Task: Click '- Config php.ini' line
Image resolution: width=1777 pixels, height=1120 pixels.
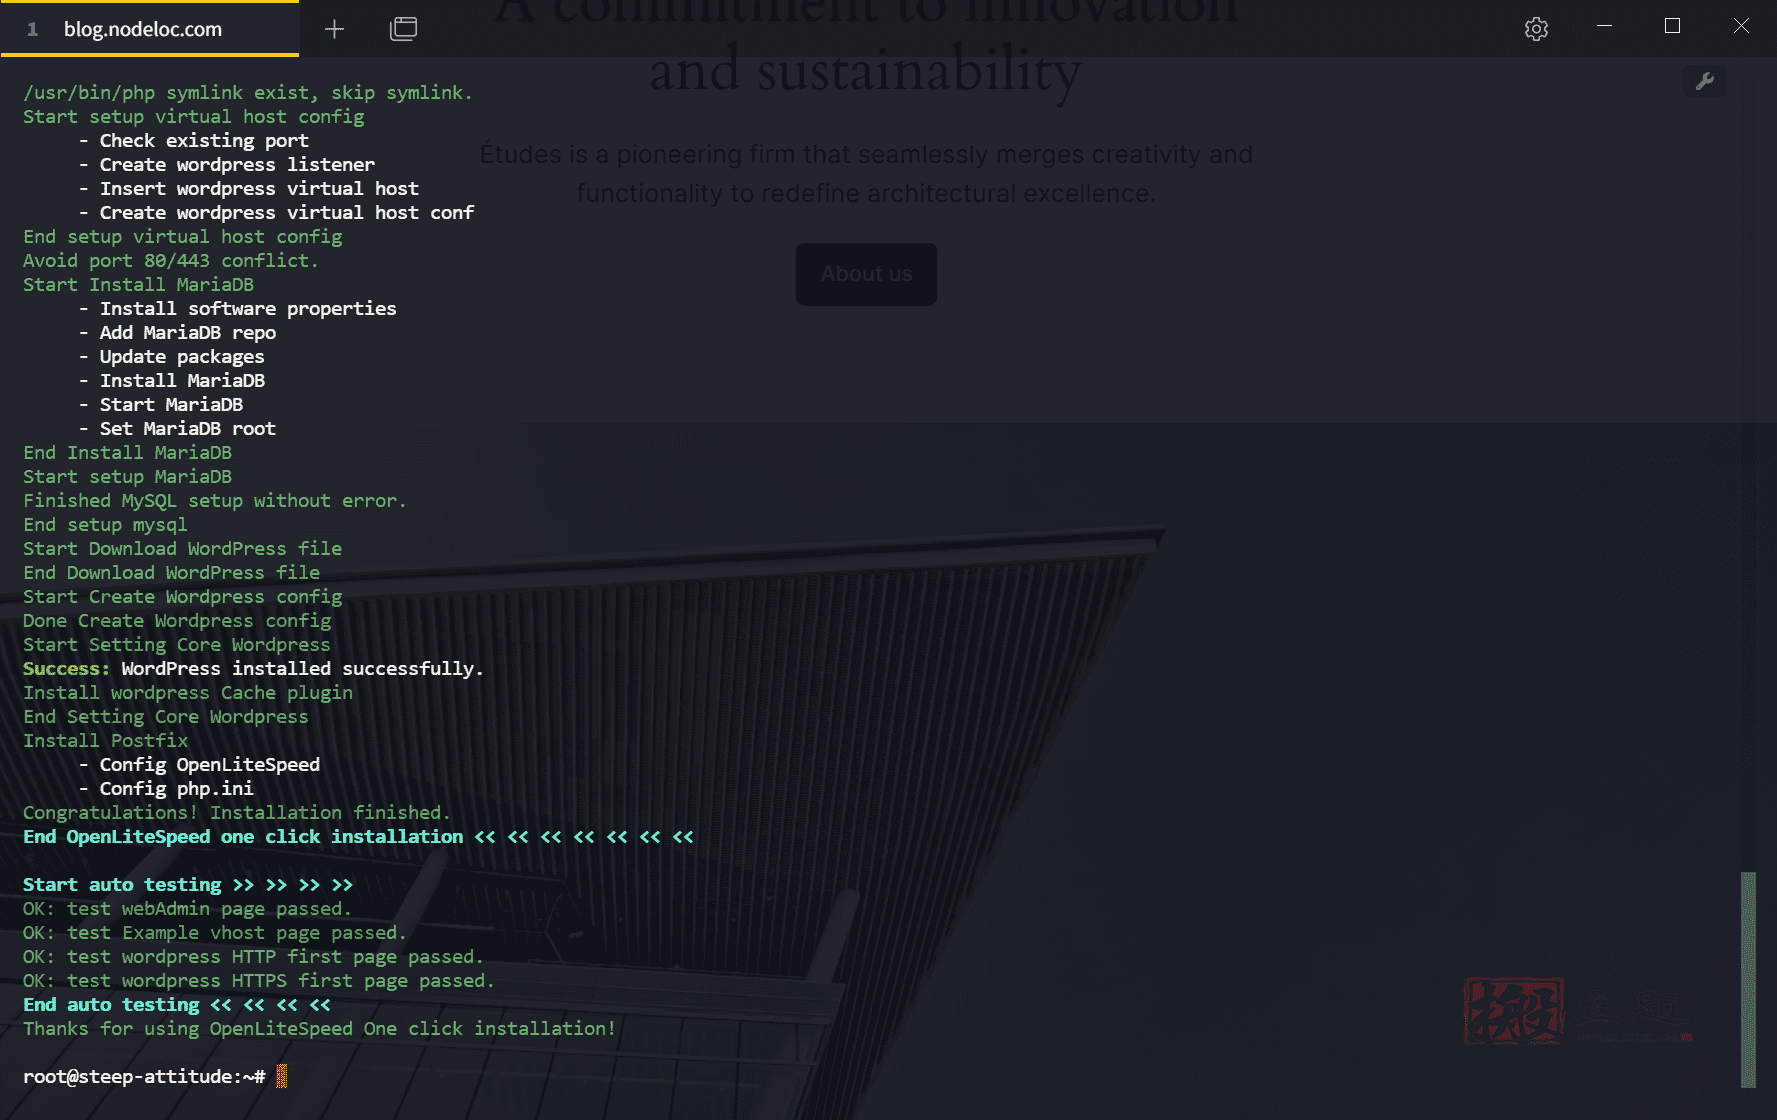Action: (x=167, y=788)
